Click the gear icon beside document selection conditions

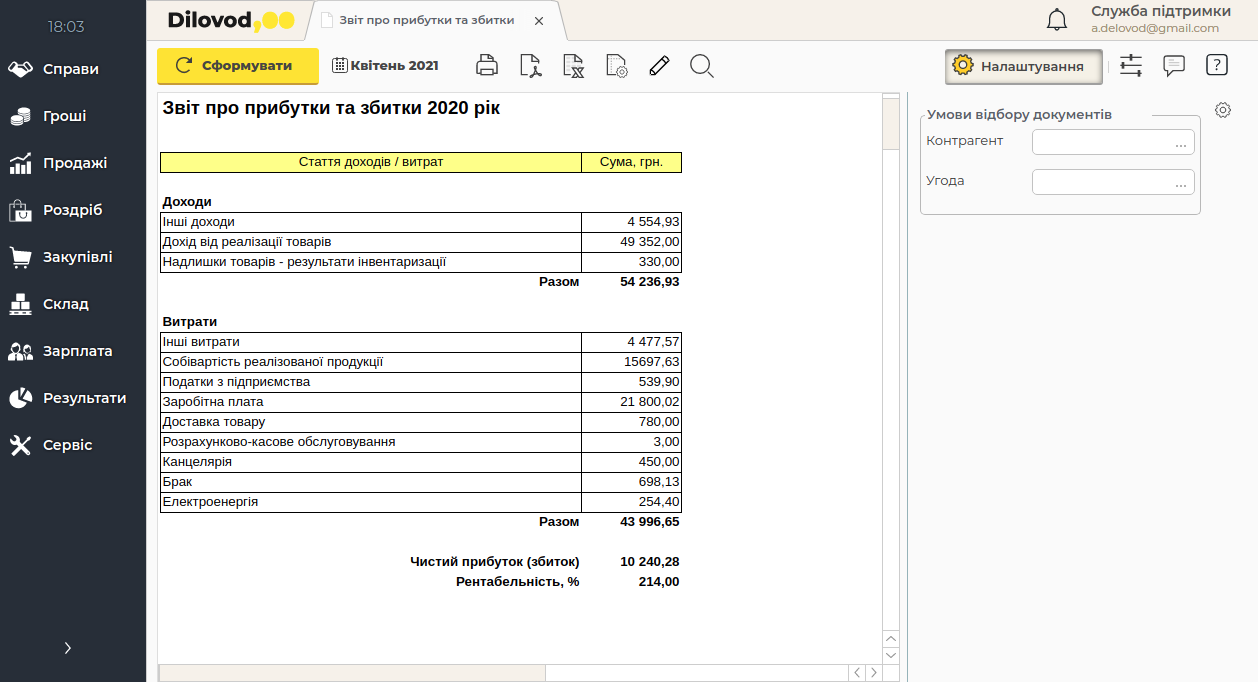1223,110
